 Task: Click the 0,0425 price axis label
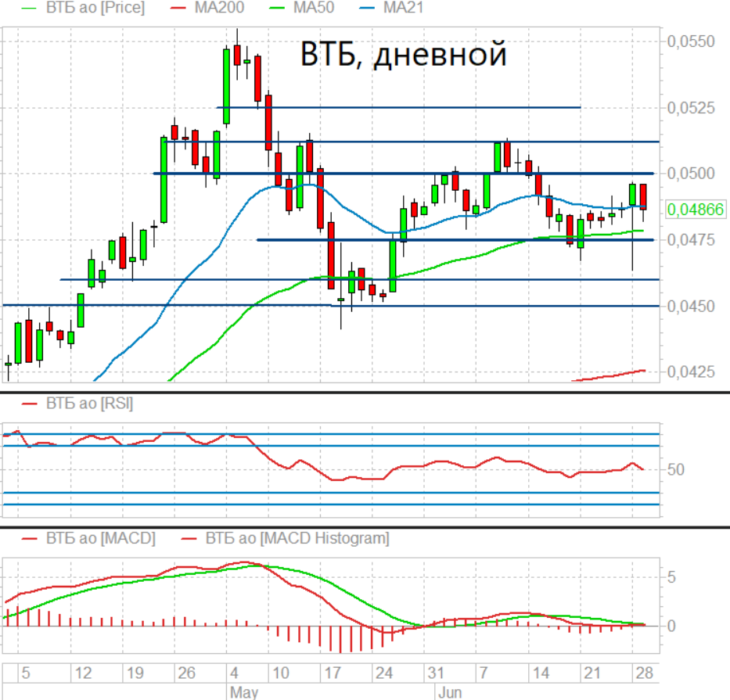691,372
